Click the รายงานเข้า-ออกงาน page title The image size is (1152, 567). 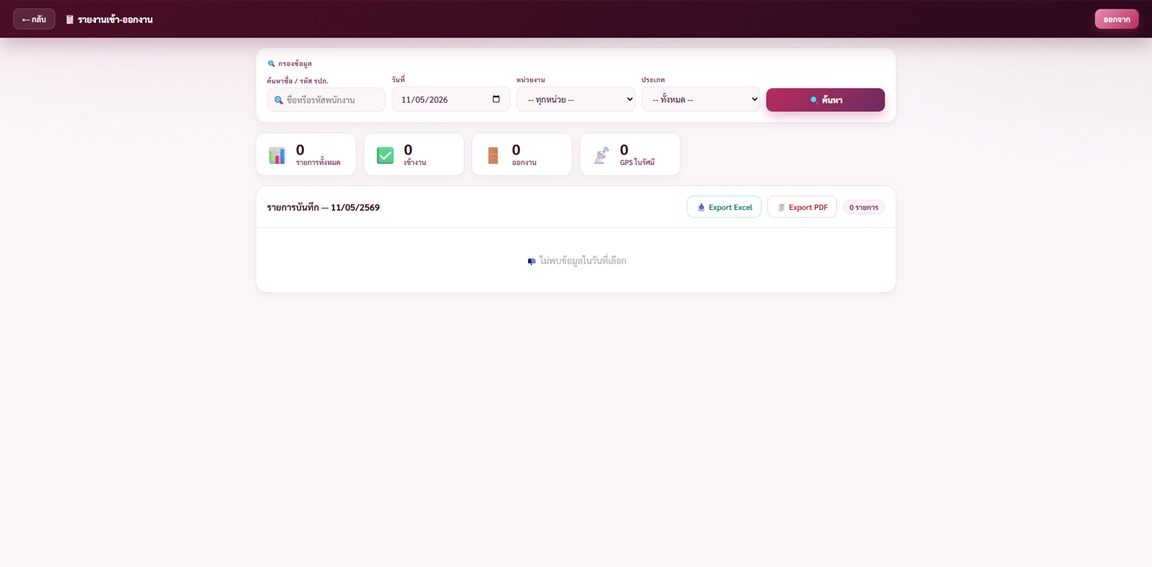[115, 20]
